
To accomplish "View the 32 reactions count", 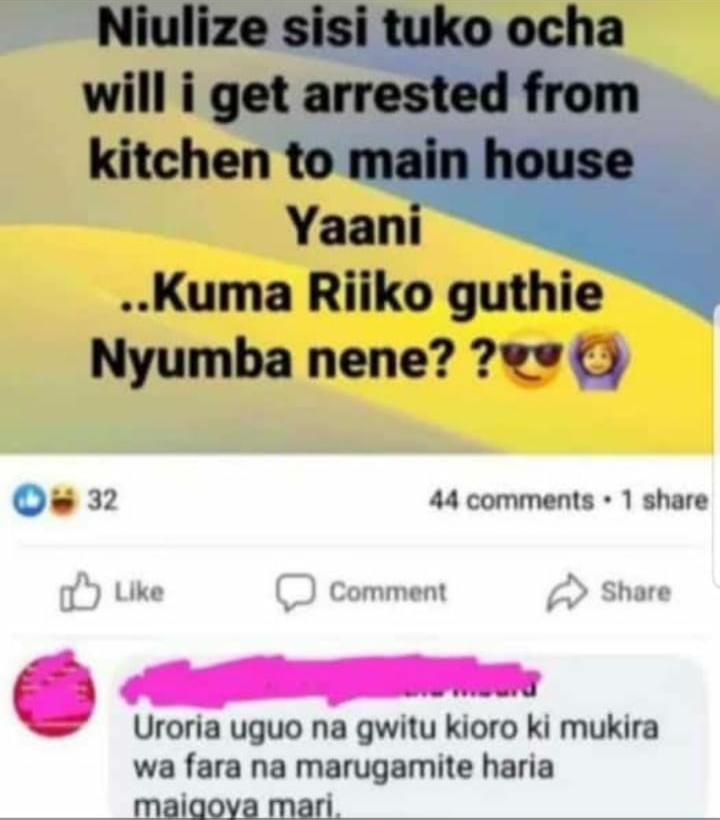I will (x=102, y=501).
